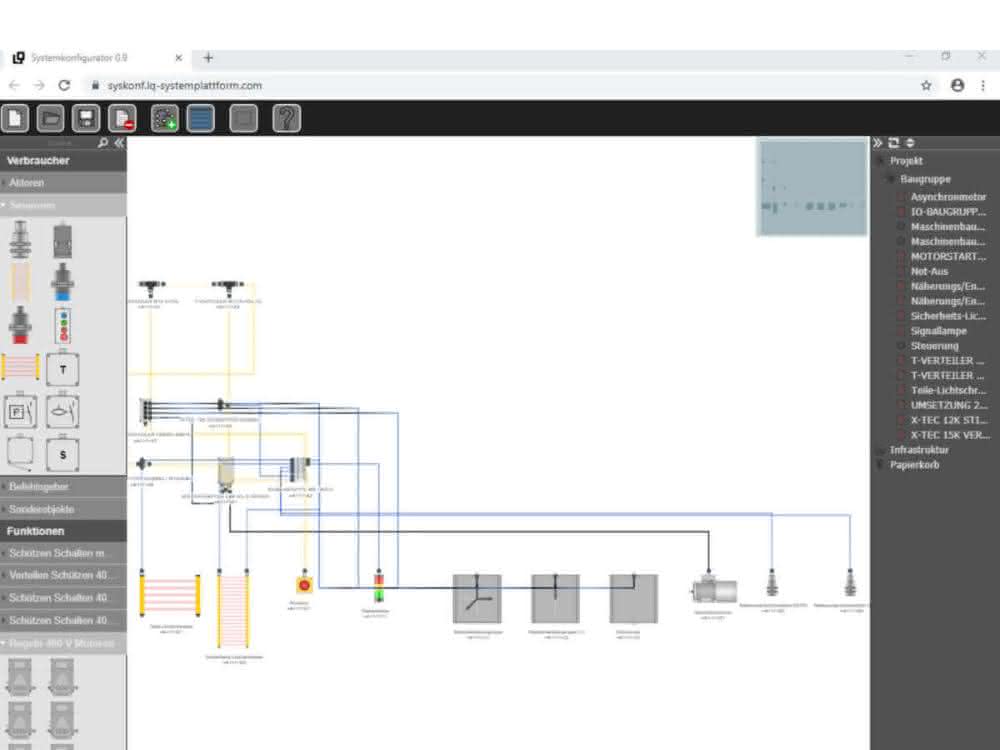Open a new browser tab
Image resolution: width=1000 pixels, height=750 pixels.
pyautogui.click(x=208, y=58)
